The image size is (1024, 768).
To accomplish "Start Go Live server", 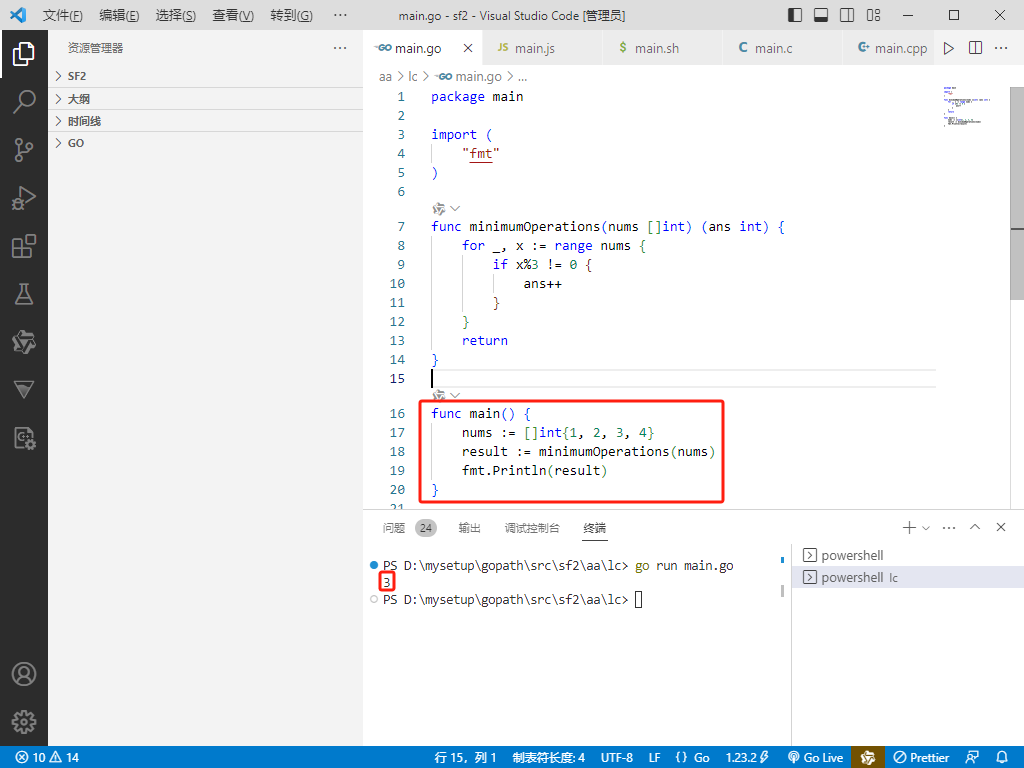I will (x=816, y=758).
